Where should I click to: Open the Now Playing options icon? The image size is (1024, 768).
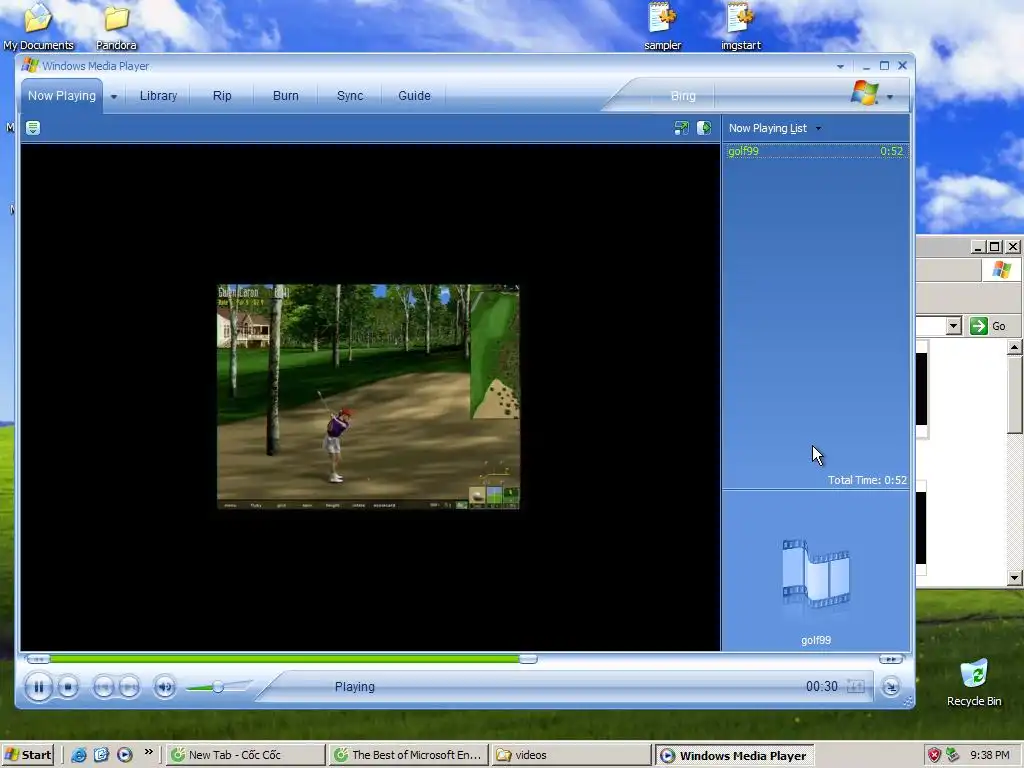33,128
